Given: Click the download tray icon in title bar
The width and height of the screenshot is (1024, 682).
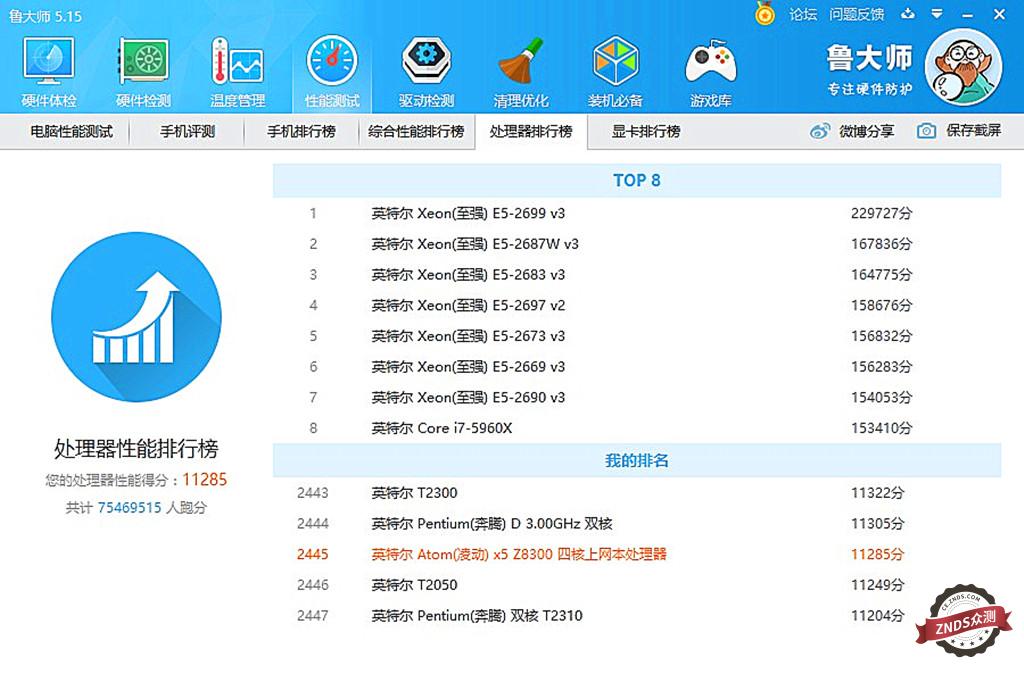Looking at the screenshot, I should (908, 14).
